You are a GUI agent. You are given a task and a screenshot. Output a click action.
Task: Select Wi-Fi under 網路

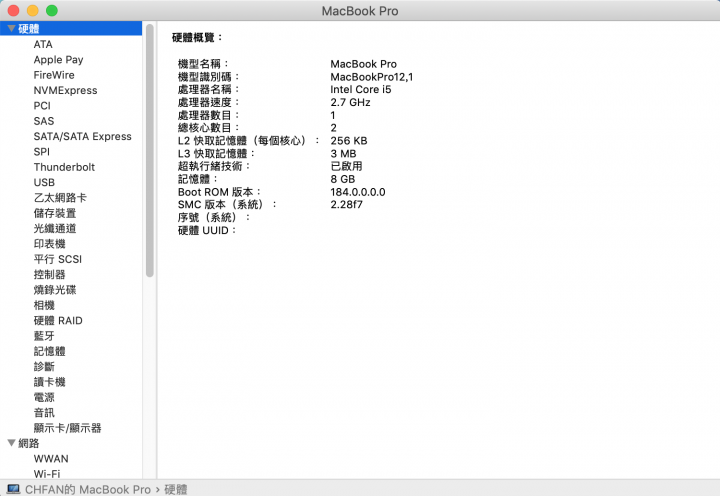click(47, 473)
